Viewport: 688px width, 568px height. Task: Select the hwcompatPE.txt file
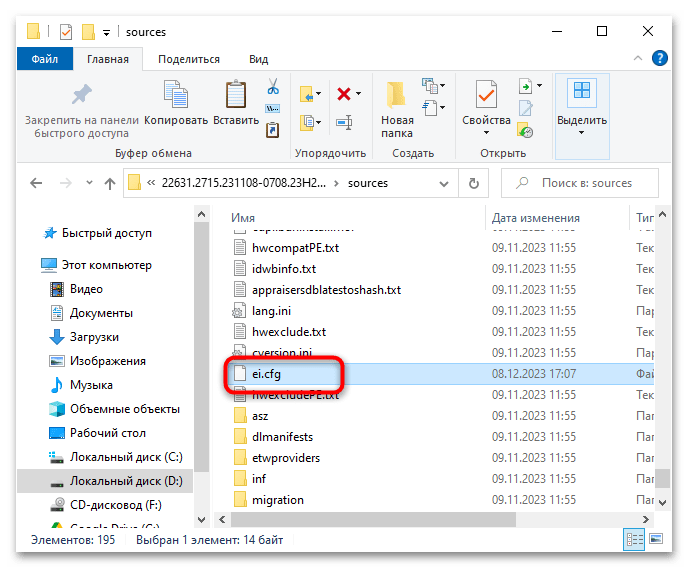(x=295, y=248)
